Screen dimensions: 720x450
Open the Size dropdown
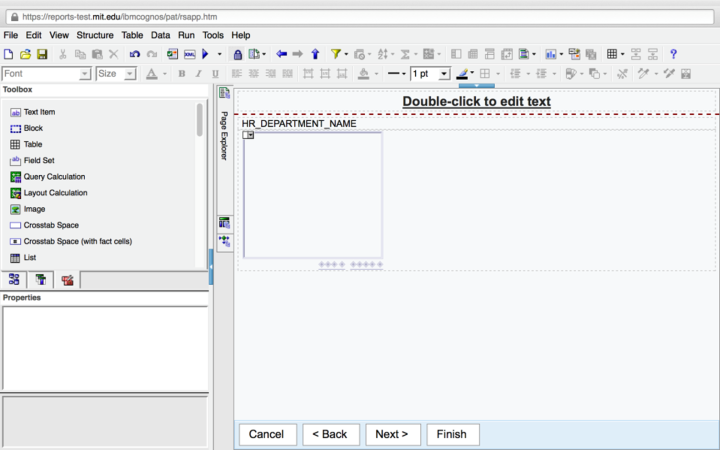click(131, 74)
